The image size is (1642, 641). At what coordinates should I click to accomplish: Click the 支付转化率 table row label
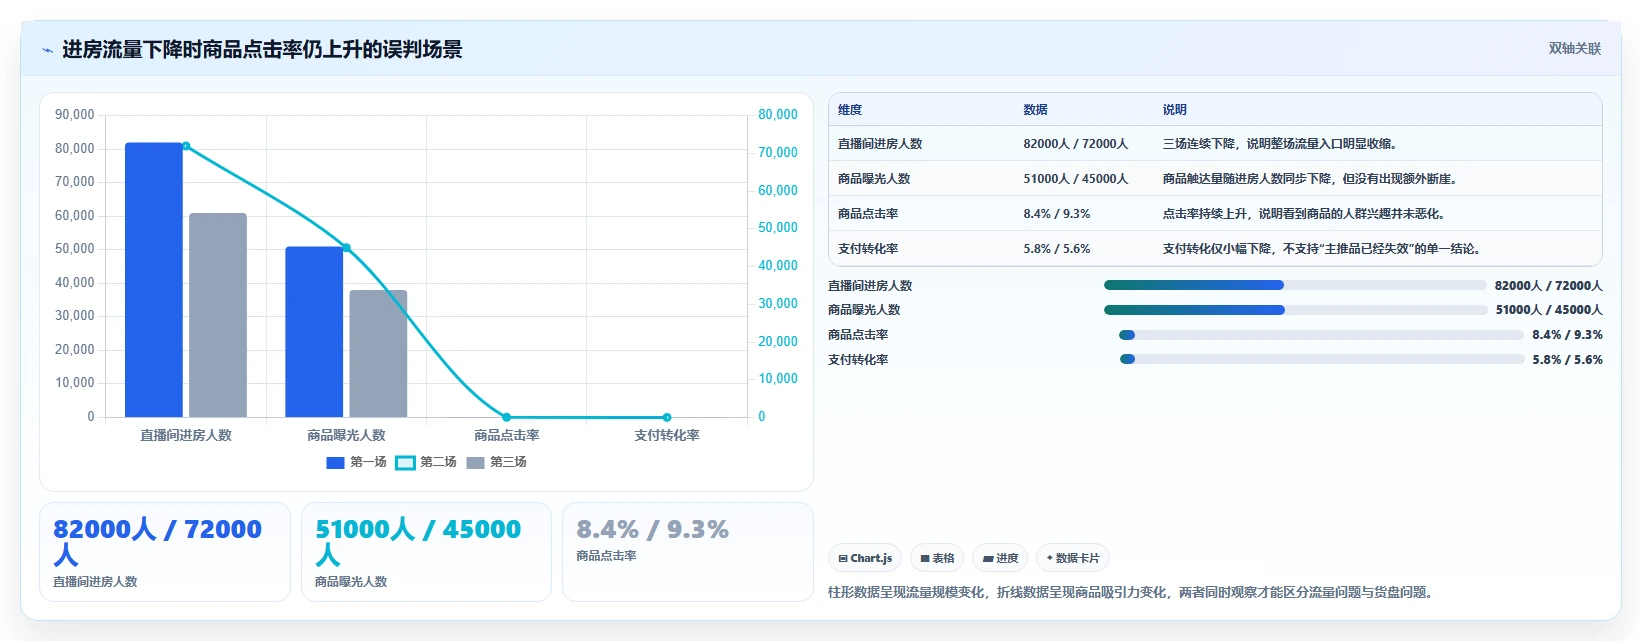[x=868, y=249]
